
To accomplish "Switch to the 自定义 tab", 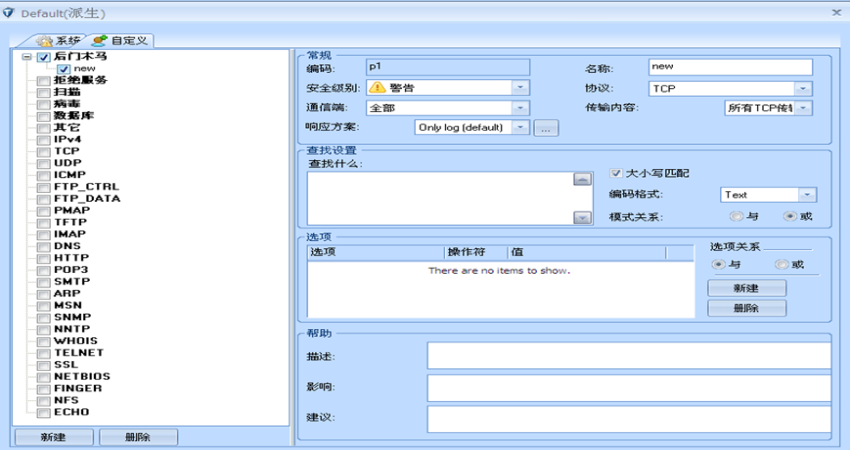I will [120, 41].
